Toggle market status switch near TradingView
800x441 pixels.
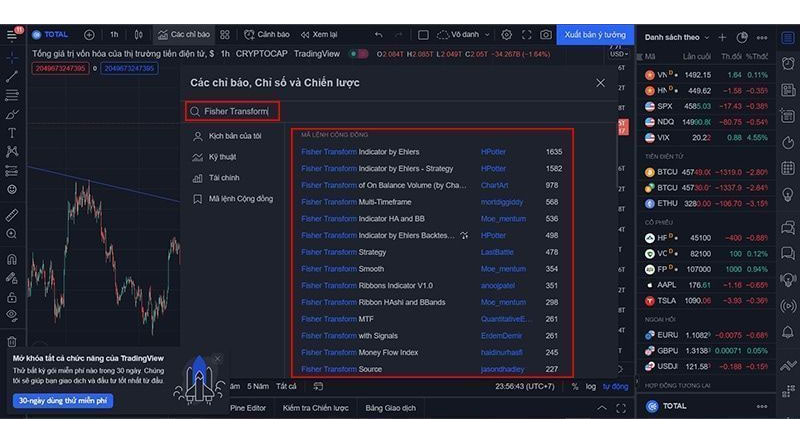pos(359,54)
